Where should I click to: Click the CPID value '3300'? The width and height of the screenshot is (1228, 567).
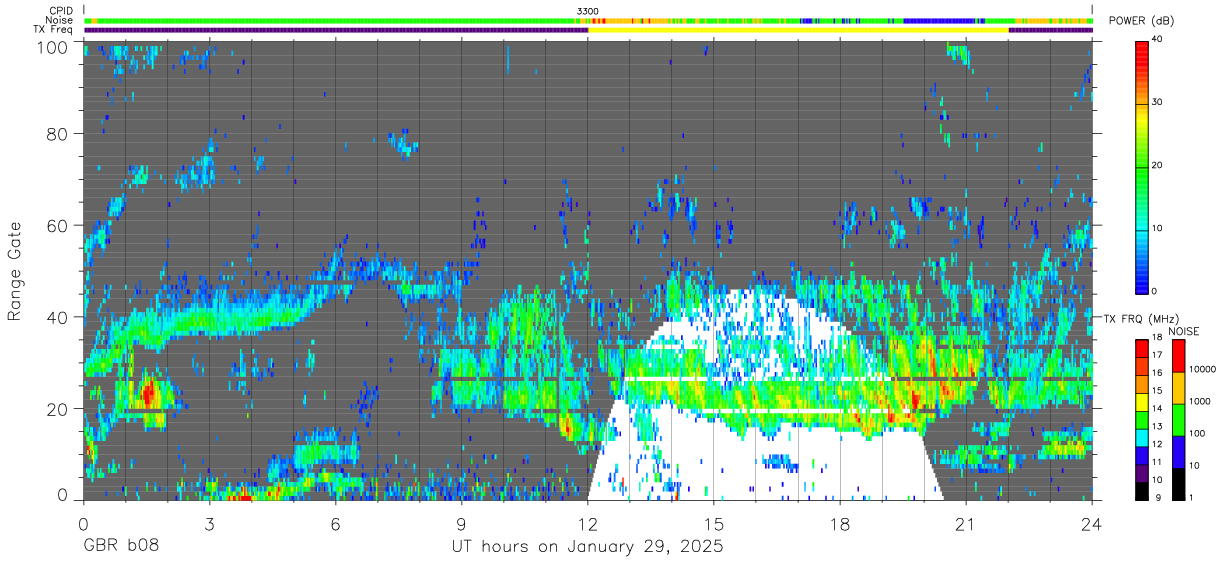coord(588,11)
